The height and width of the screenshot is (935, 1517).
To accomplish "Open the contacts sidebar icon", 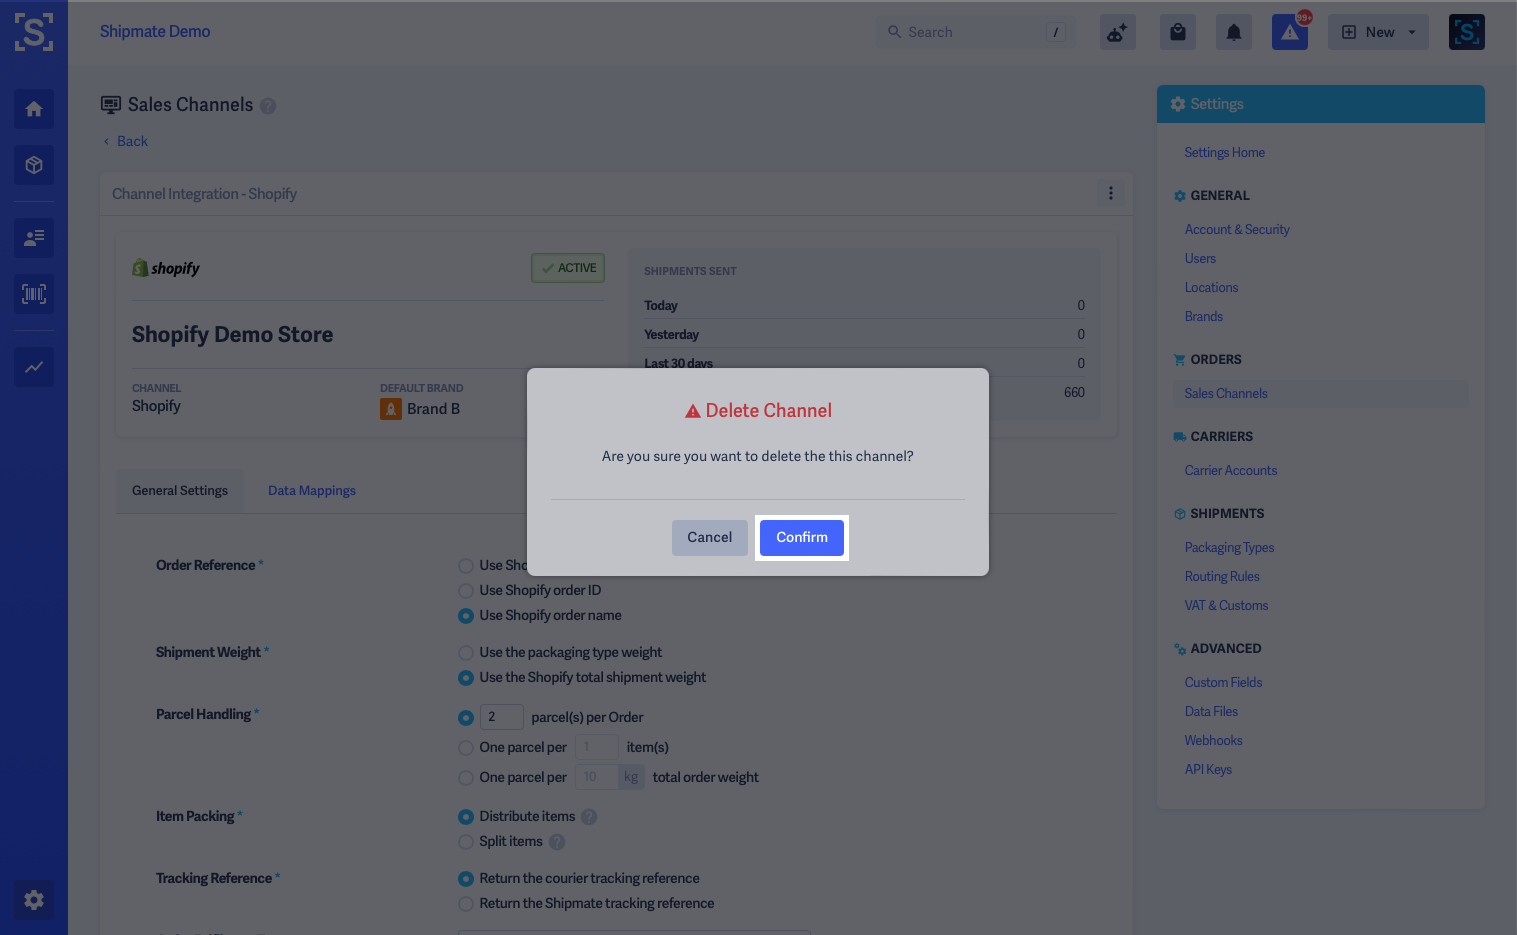I will pos(33,237).
